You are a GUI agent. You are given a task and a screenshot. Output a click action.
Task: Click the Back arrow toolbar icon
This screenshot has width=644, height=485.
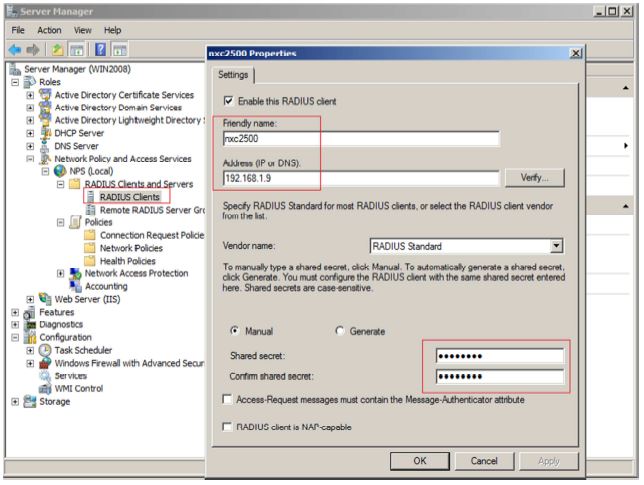[16, 51]
